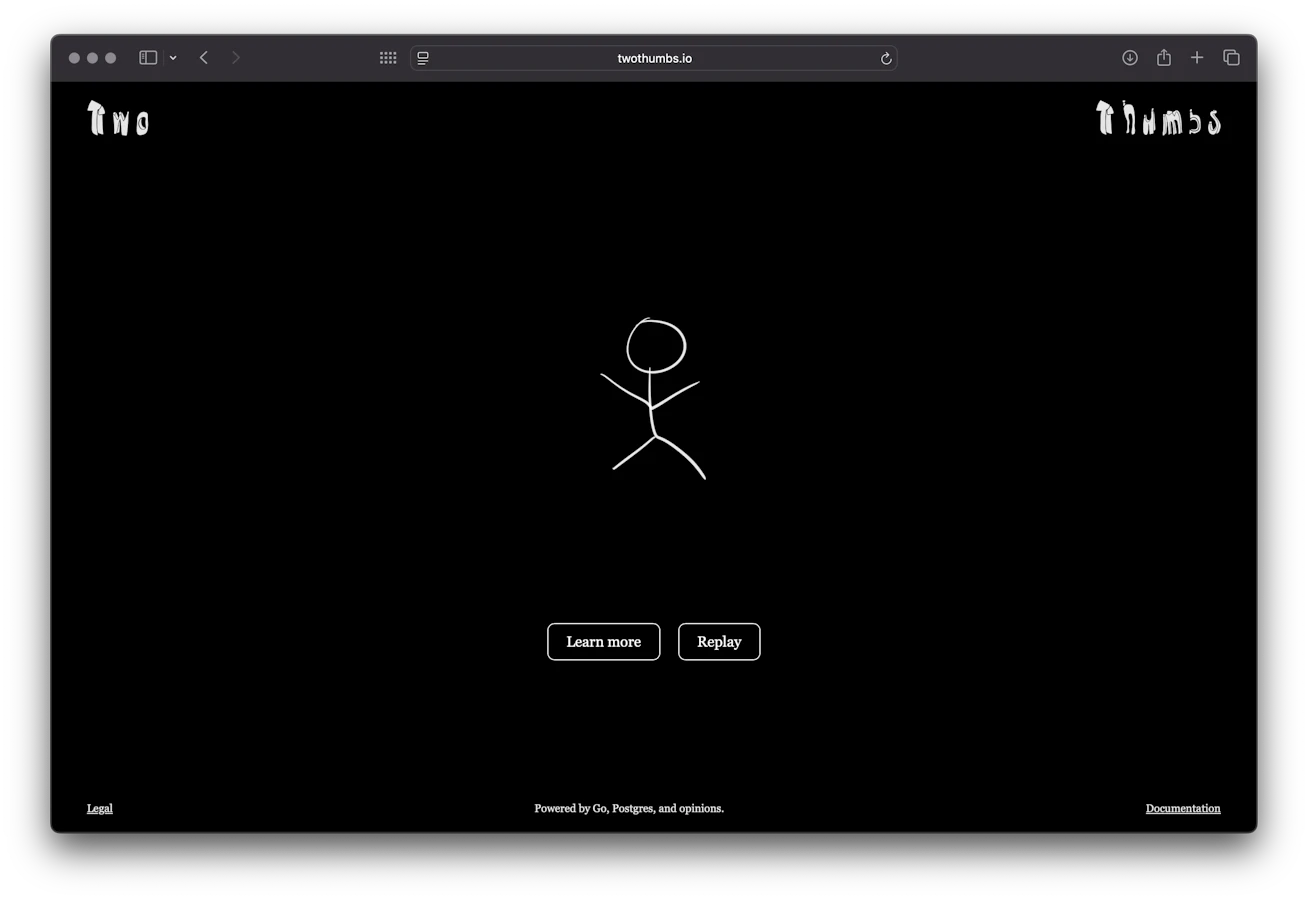This screenshot has width=1308, height=900.
Task: Reload the current page
Action: pos(886,58)
